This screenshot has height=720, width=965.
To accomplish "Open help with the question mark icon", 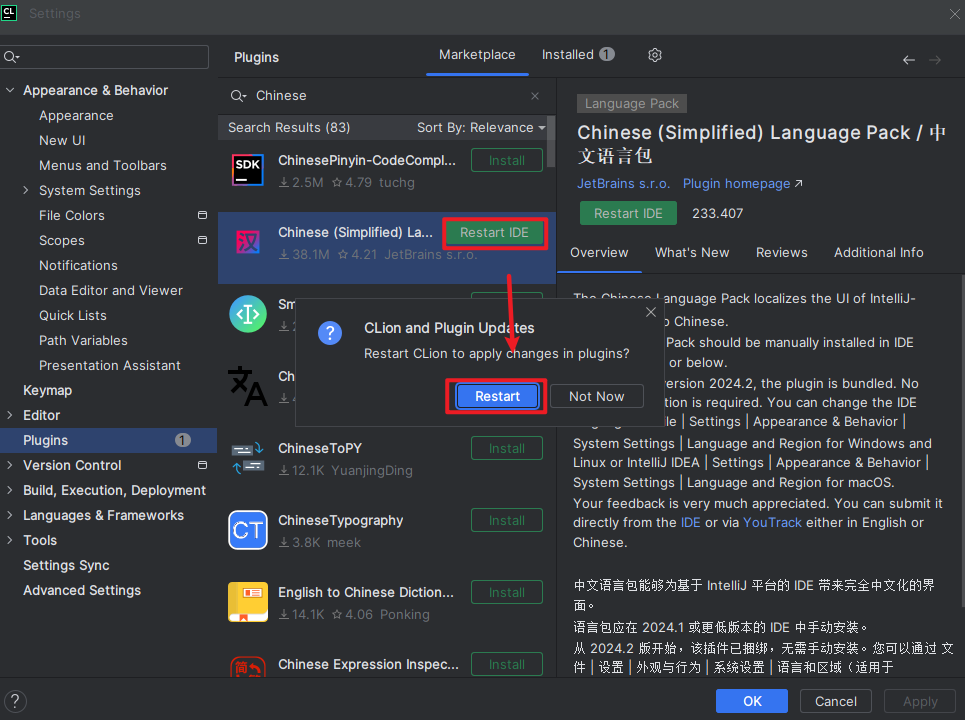I will tap(15, 701).
